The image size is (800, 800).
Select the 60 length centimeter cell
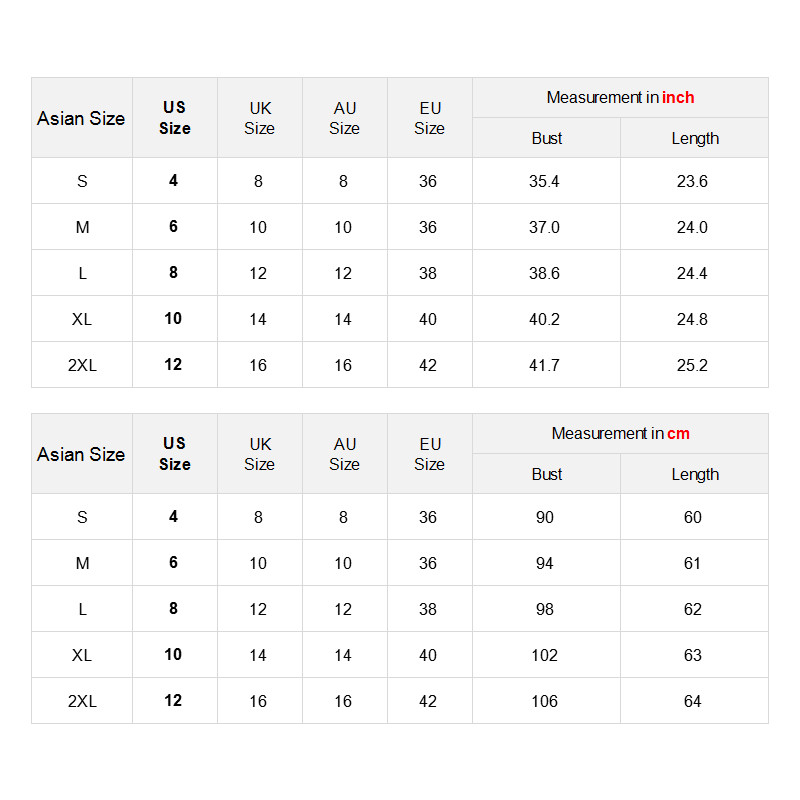pyautogui.click(x=693, y=517)
